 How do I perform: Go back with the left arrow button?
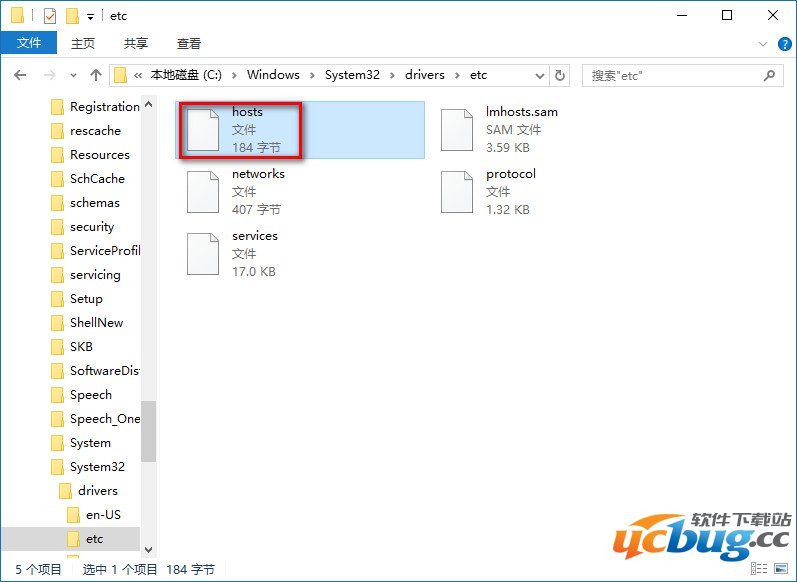pyautogui.click(x=20, y=75)
